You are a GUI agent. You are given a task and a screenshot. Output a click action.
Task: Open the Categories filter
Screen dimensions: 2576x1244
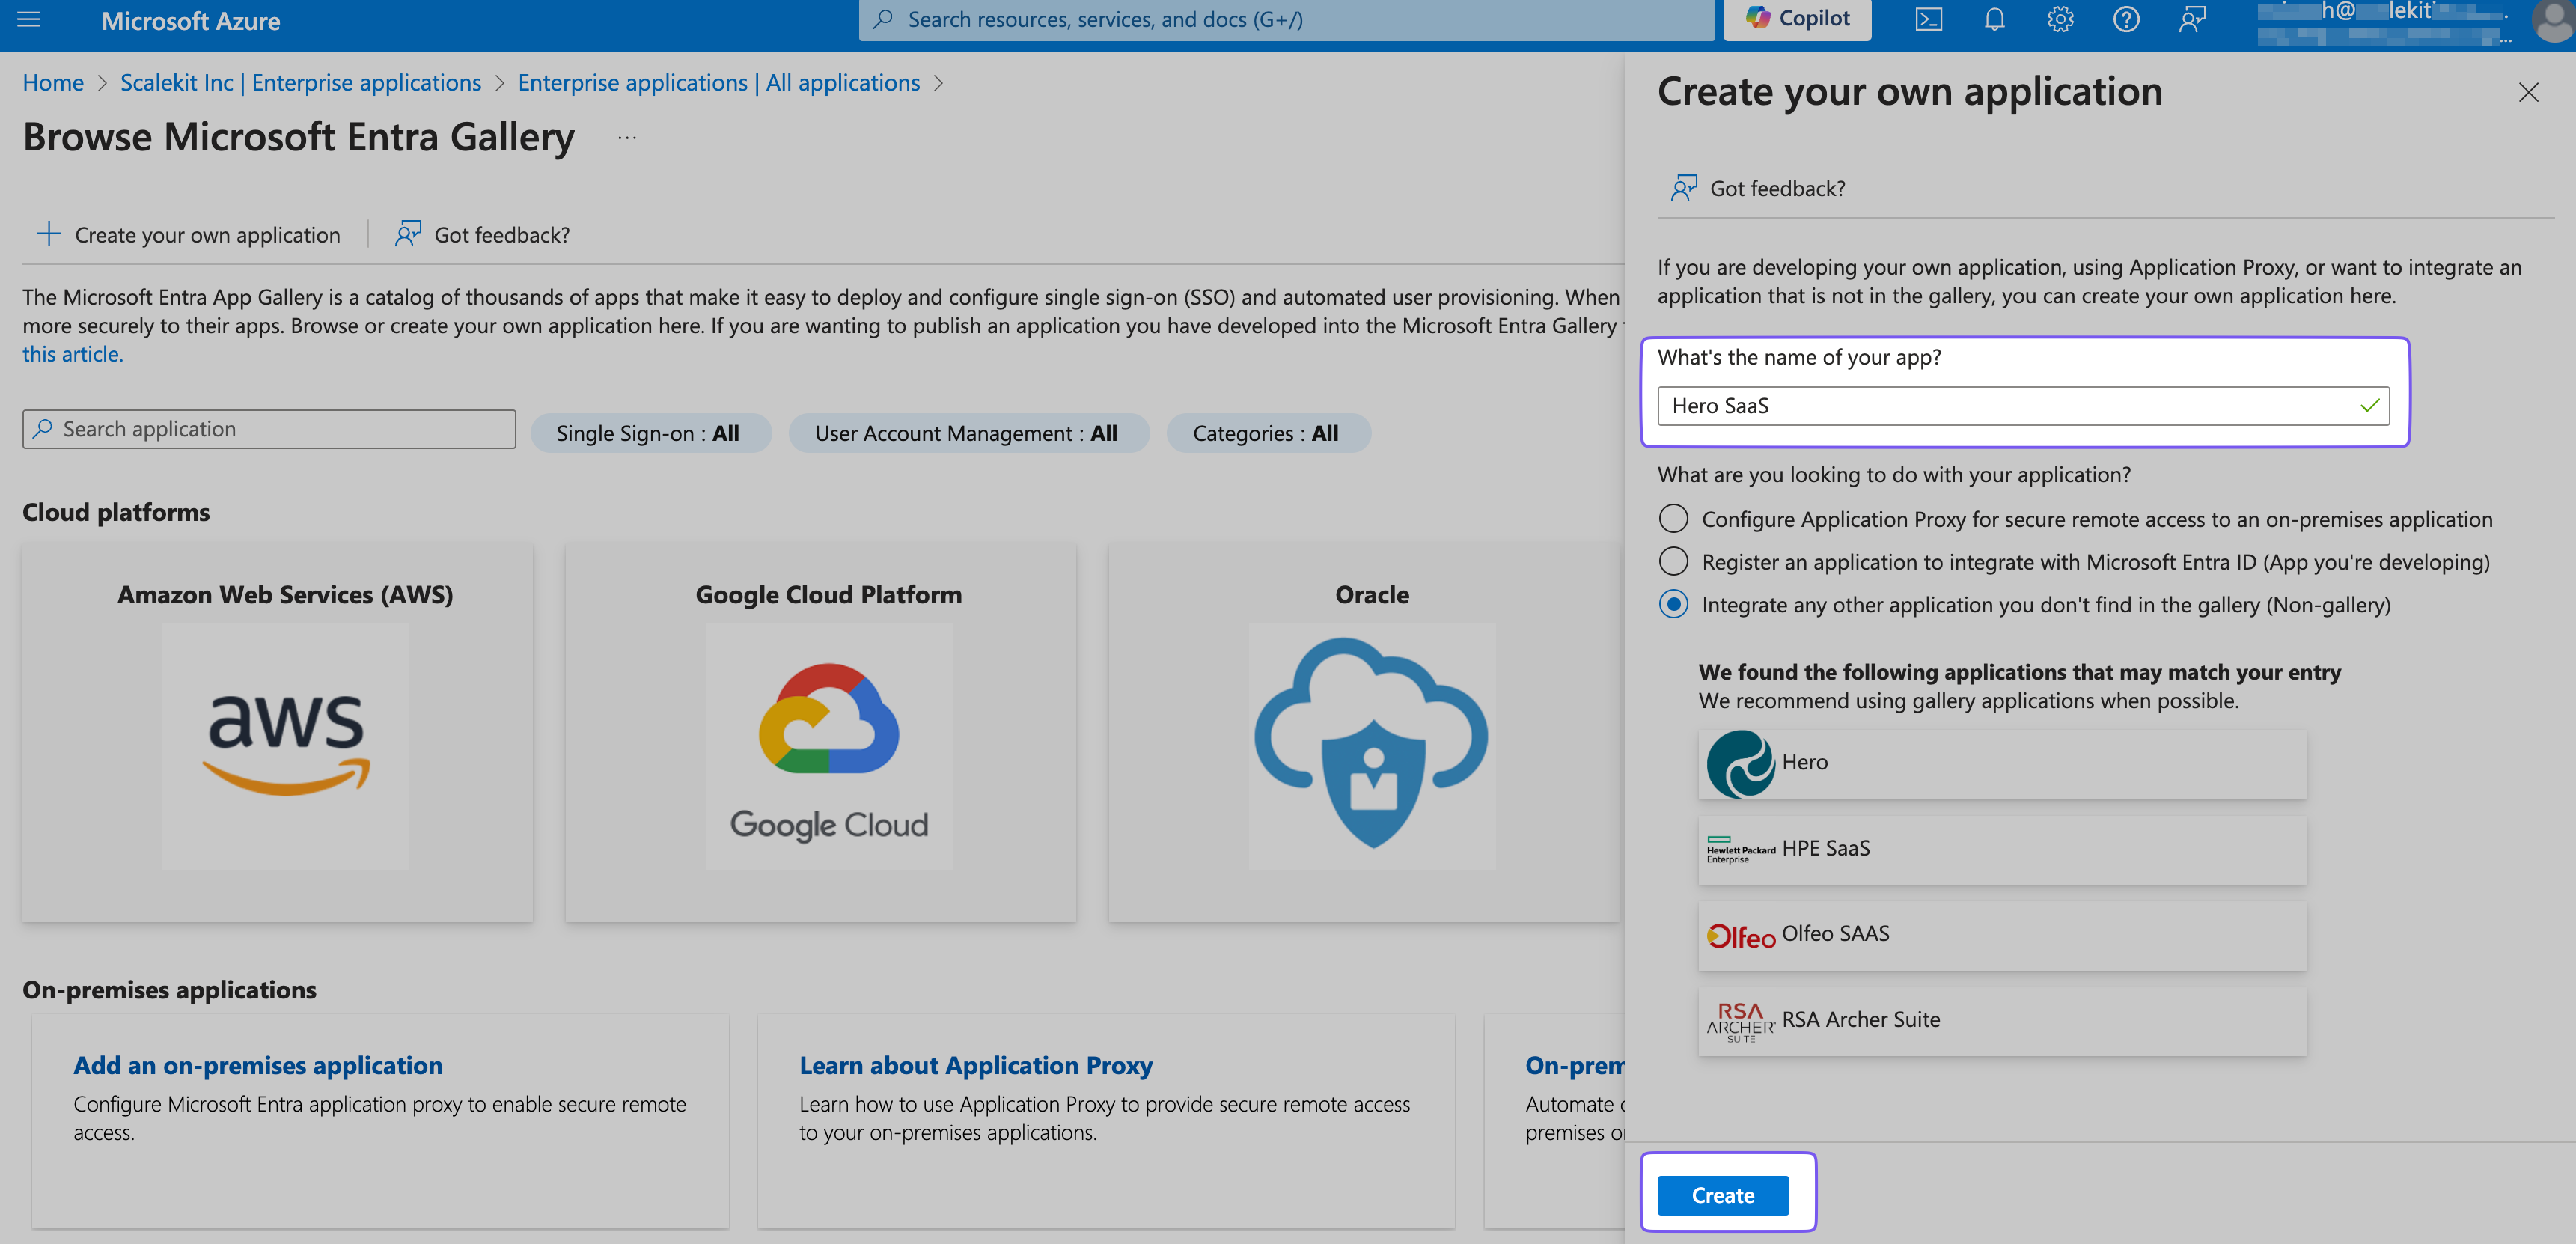pyautogui.click(x=1268, y=433)
